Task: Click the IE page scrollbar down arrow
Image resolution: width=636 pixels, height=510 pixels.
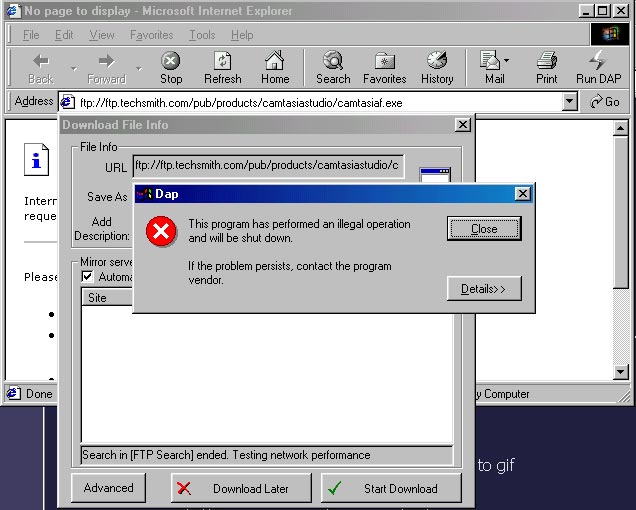Action: coord(621,372)
